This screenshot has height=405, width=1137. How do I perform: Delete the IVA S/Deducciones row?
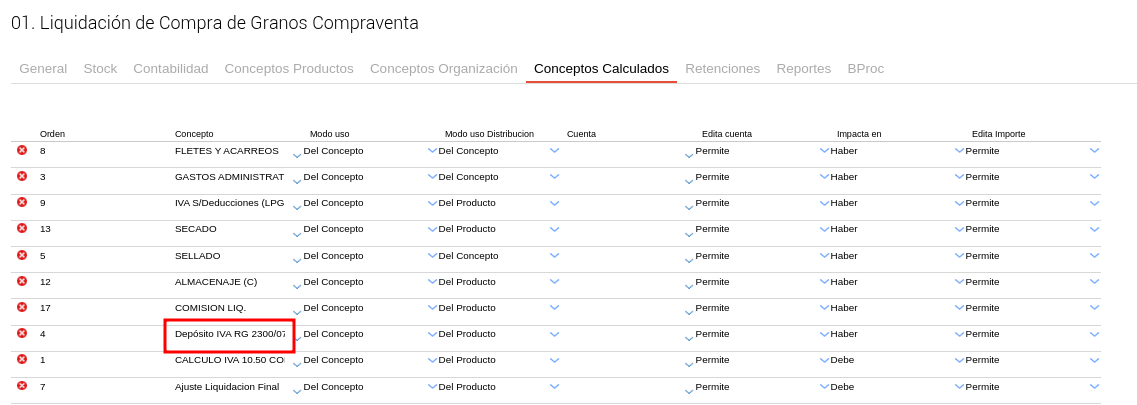22,202
